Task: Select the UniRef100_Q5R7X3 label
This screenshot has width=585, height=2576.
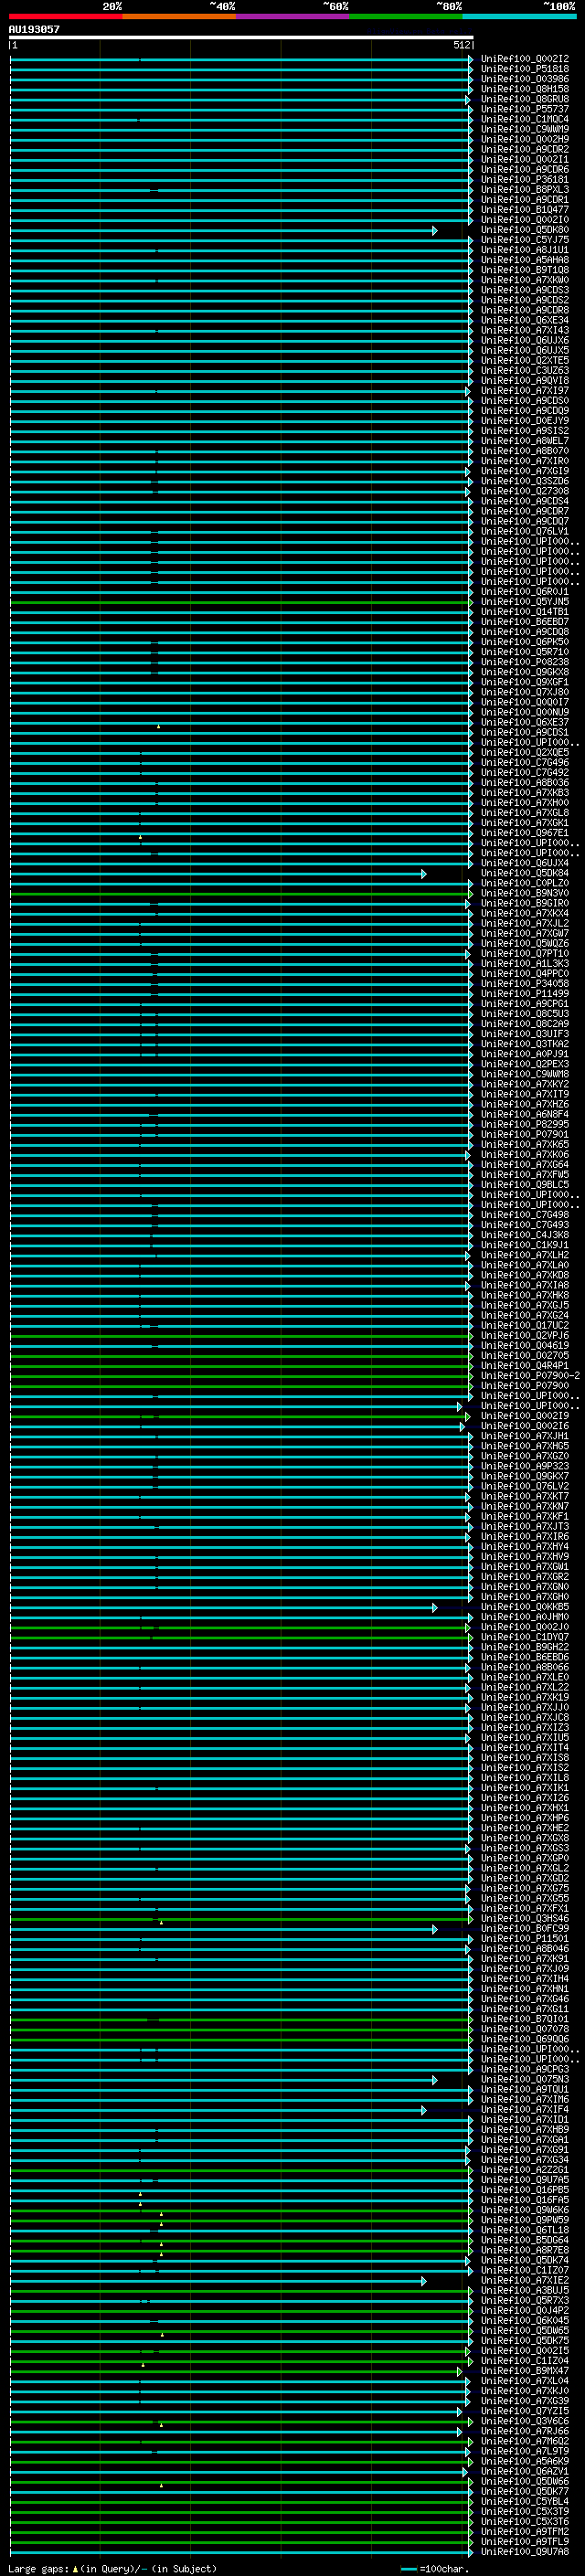Action: pyautogui.click(x=525, y=2300)
